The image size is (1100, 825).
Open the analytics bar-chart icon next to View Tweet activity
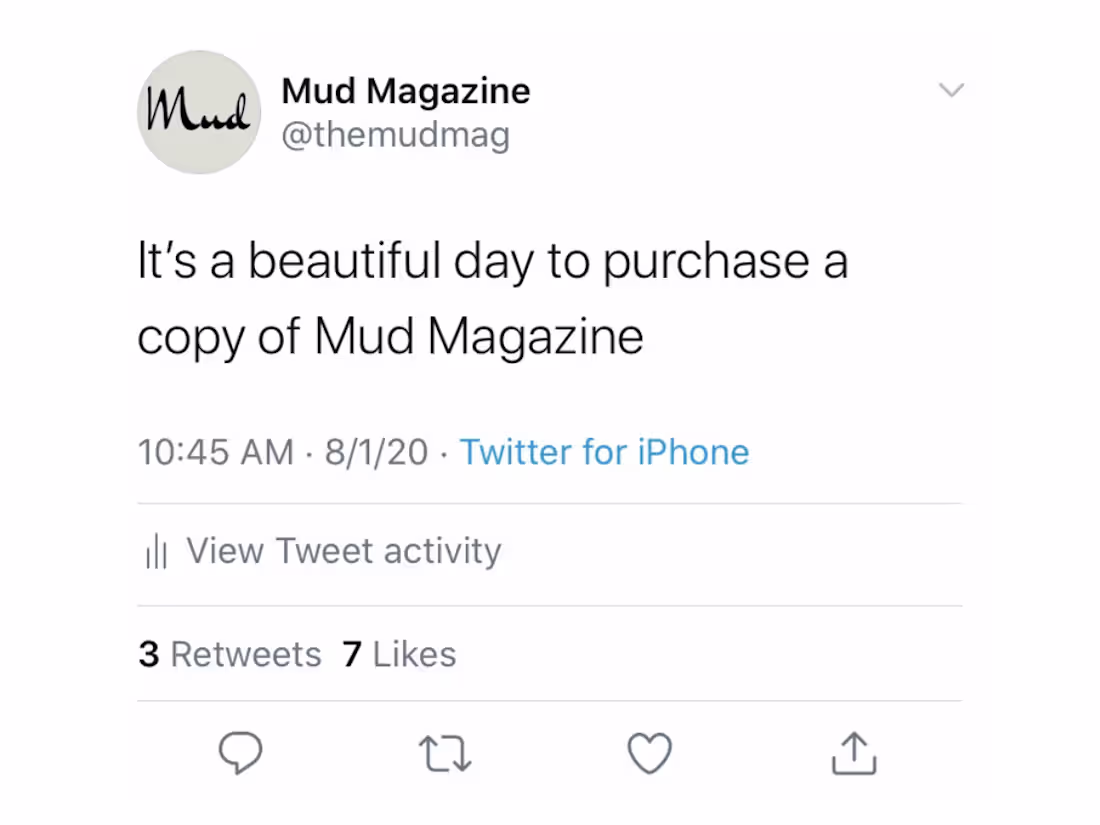click(156, 551)
